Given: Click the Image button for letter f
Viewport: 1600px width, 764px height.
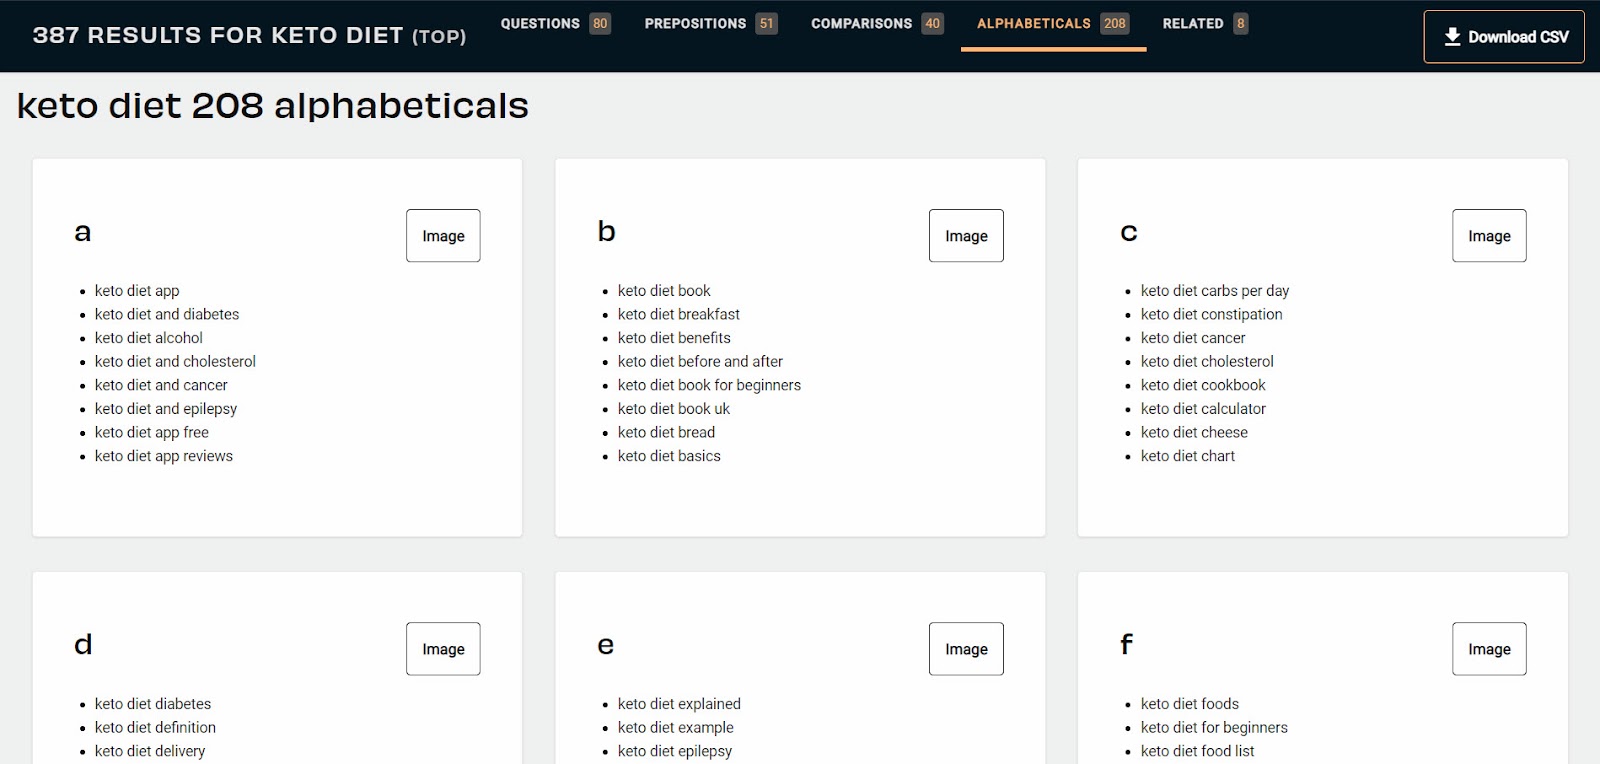Looking at the screenshot, I should tap(1489, 649).
